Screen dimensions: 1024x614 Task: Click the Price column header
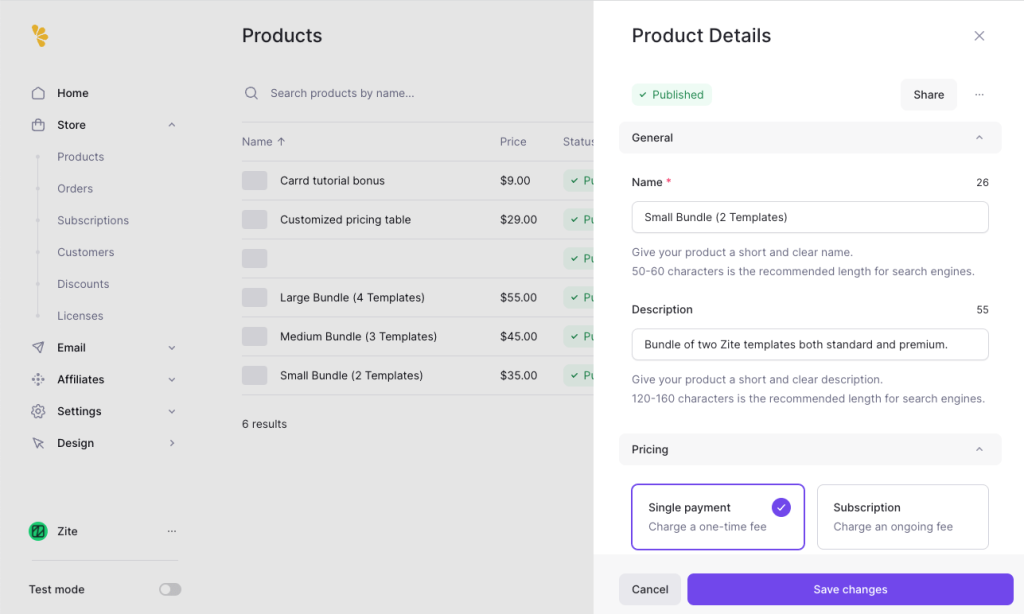pos(513,142)
